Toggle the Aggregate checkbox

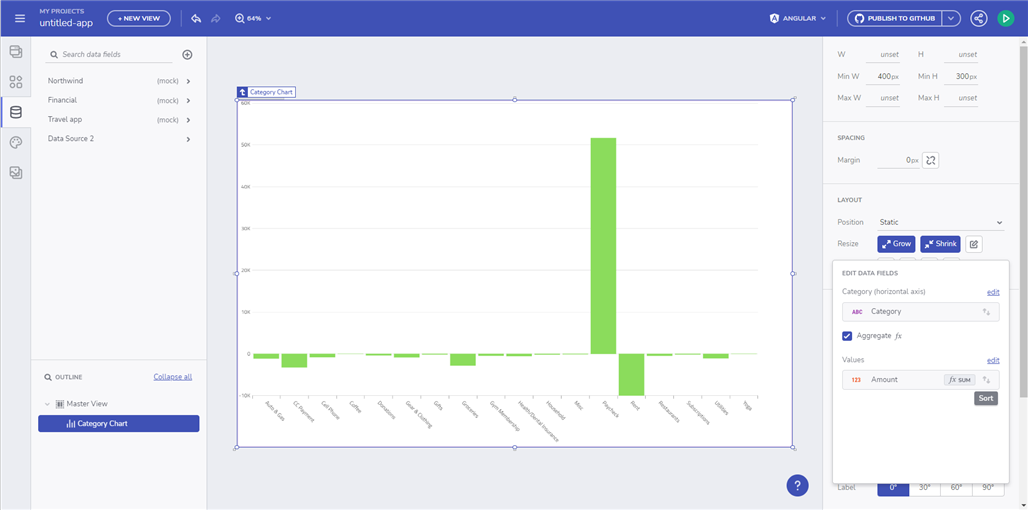pyautogui.click(x=847, y=336)
